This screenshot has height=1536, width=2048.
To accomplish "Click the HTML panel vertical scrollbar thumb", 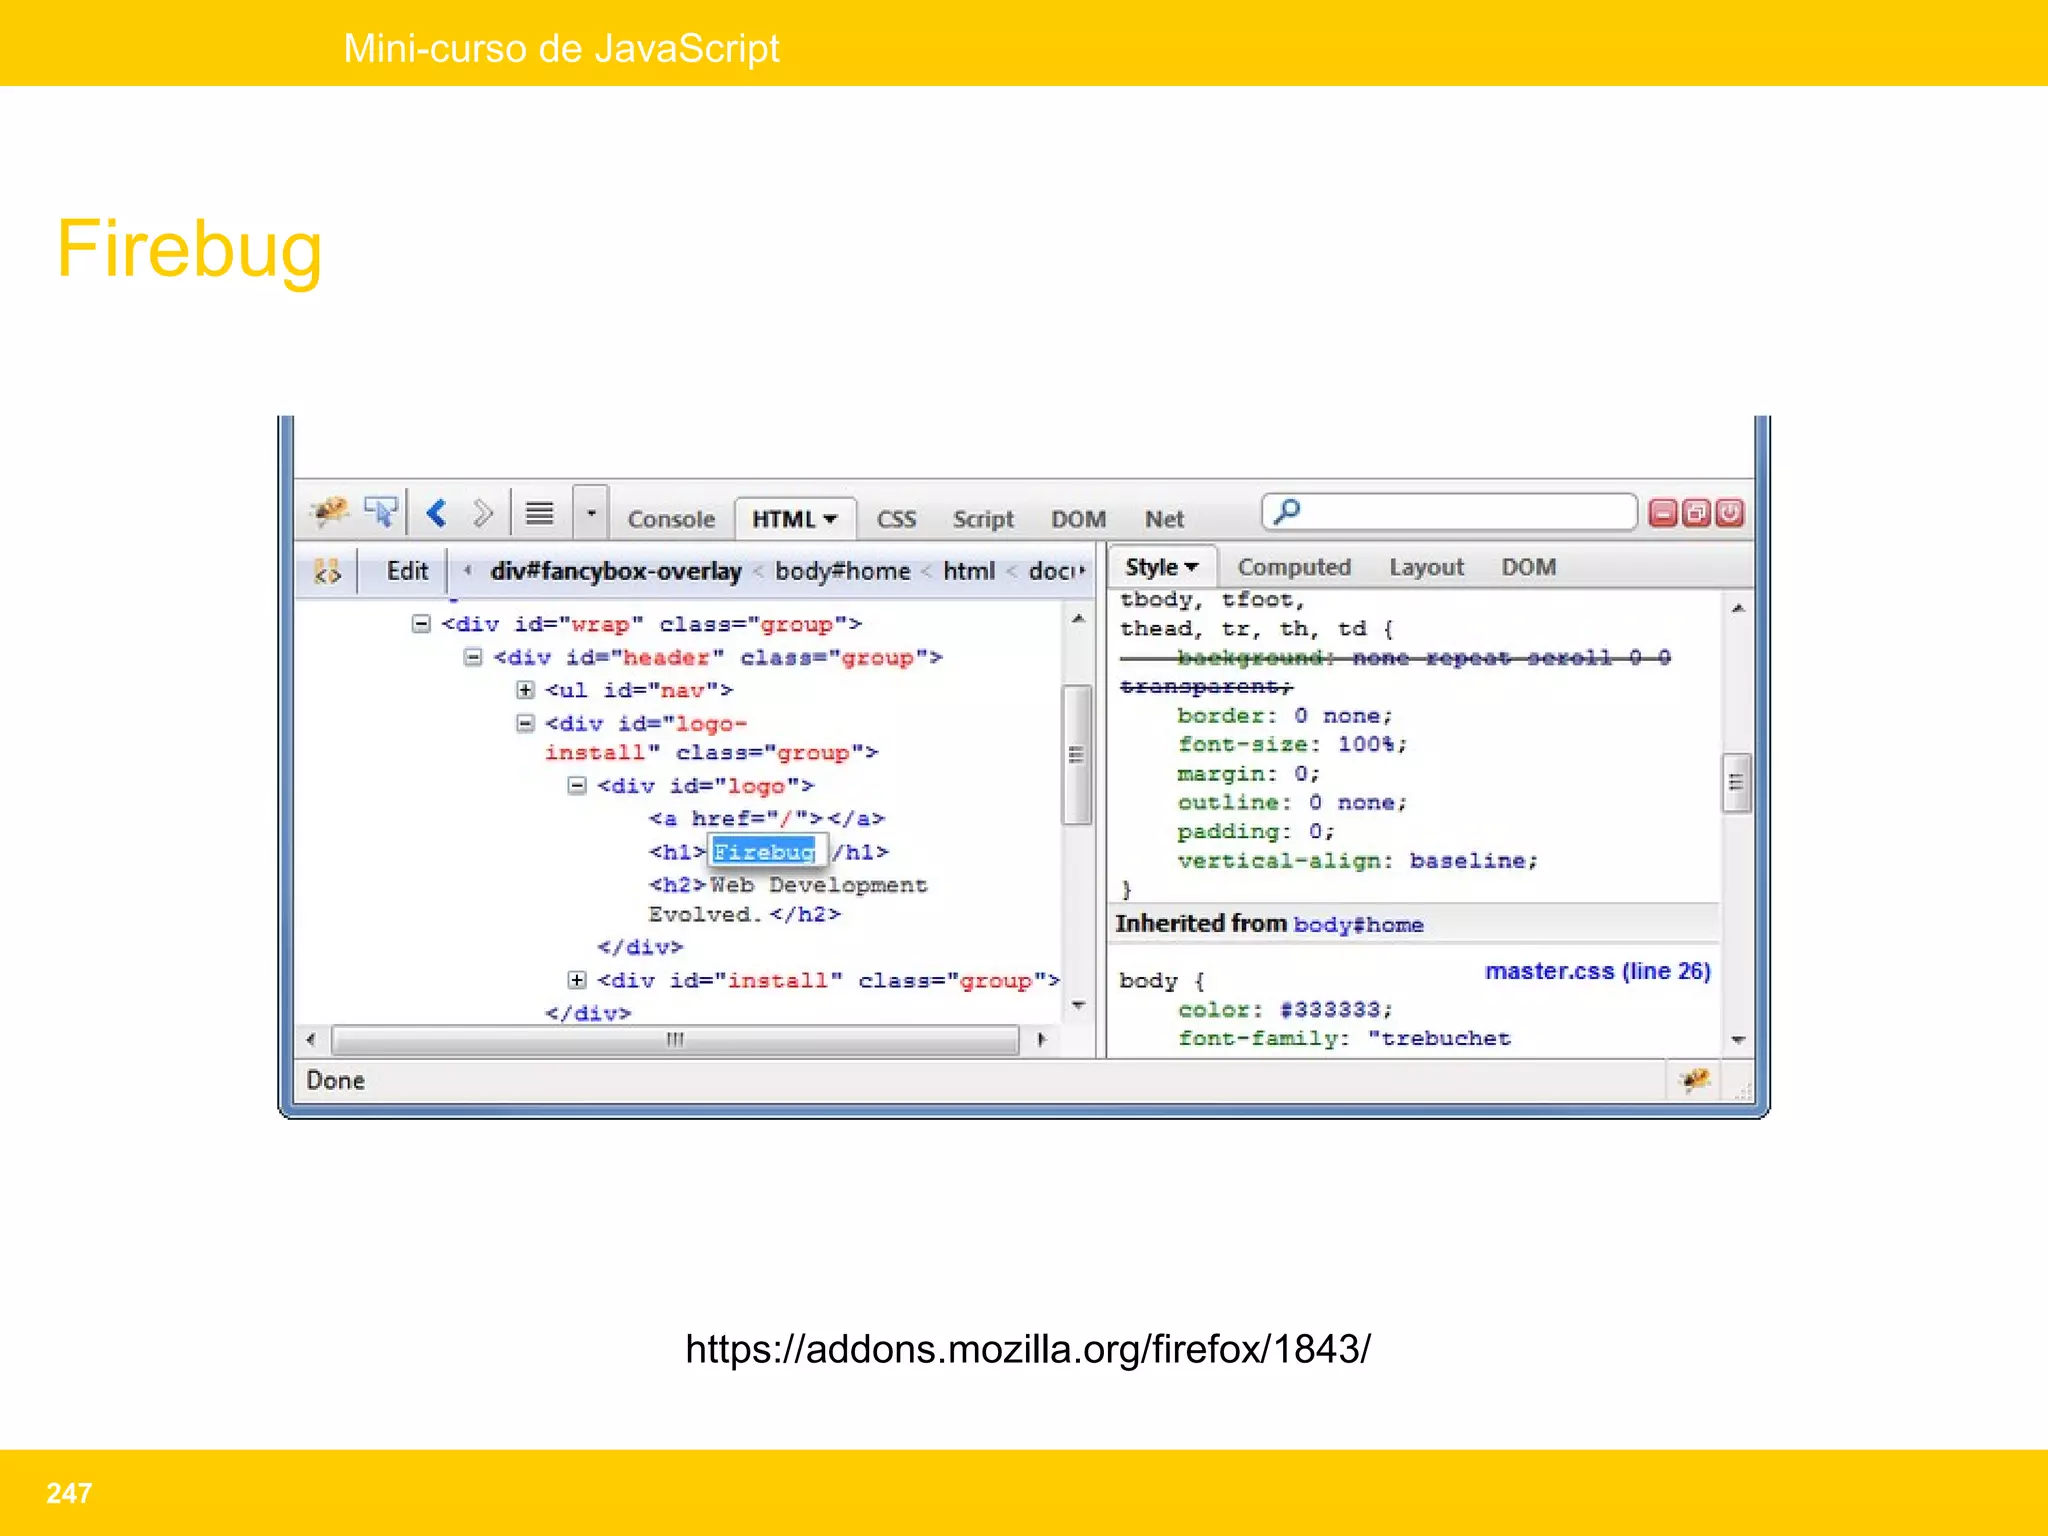I will pyautogui.click(x=1077, y=754).
